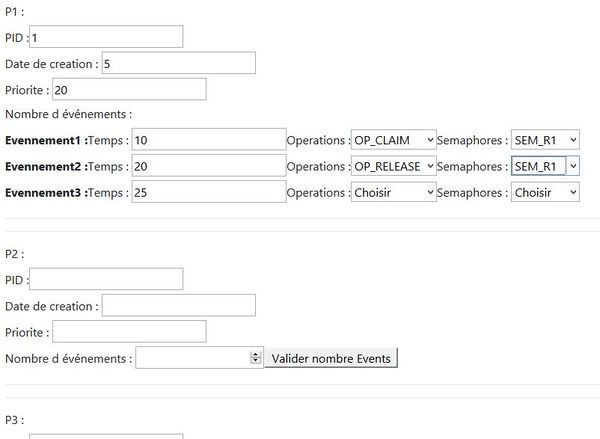Increase P2 event count with up arrow
The image size is (600, 439).
click(x=255, y=353)
